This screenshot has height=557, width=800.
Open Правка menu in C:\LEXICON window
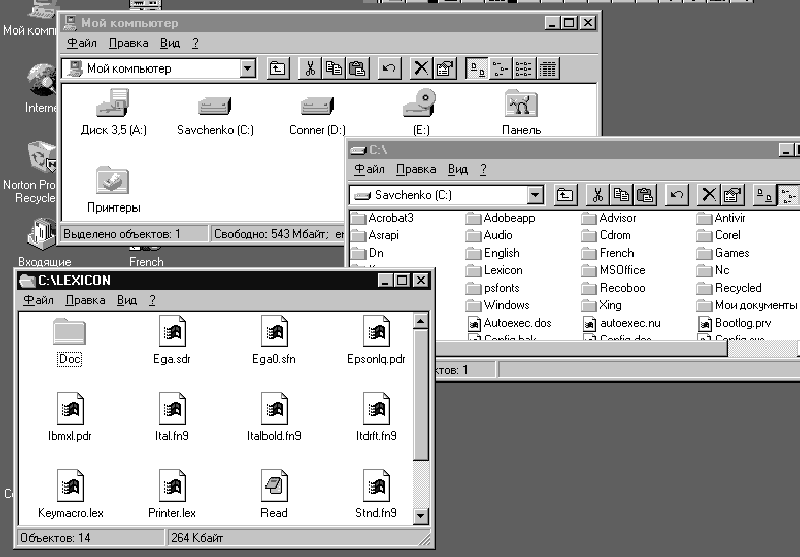[x=85, y=300]
